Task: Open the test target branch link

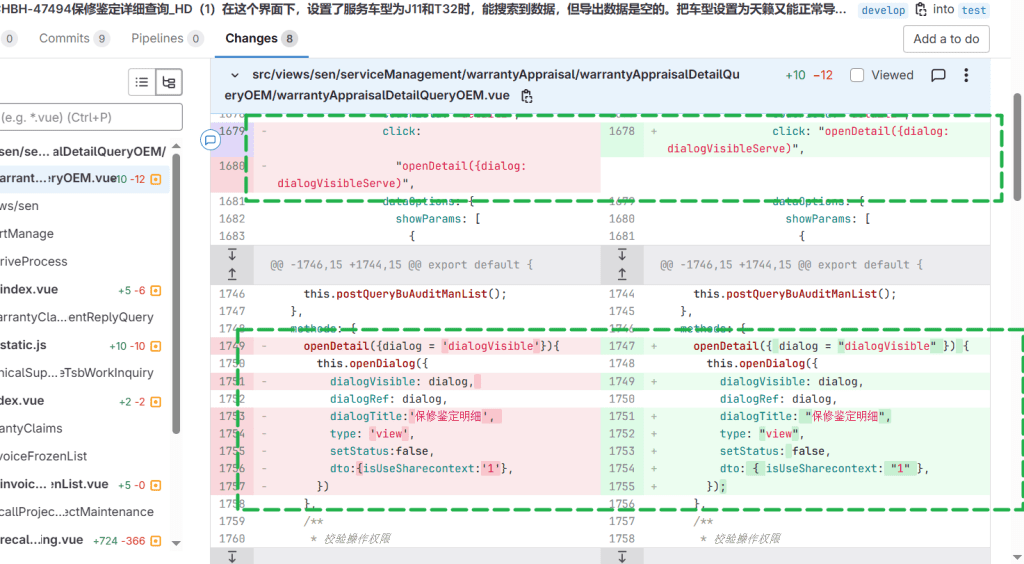Action: point(973,10)
